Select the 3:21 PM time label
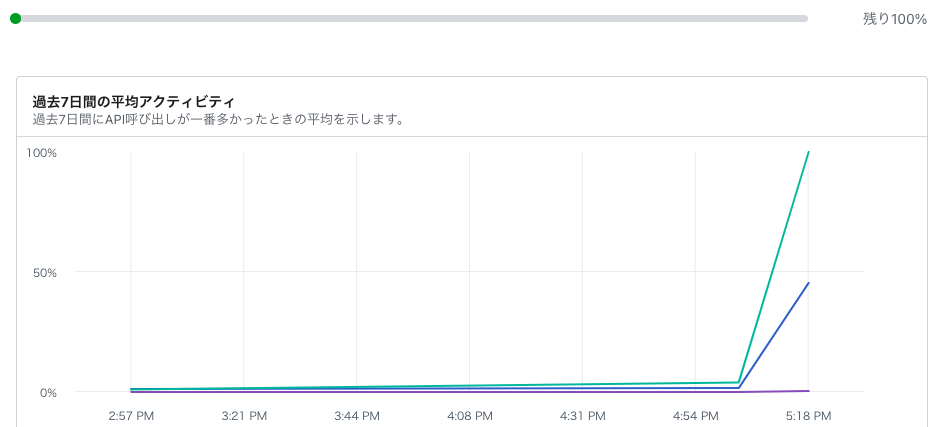Image resolution: width=942 pixels, height=427 pixels. [x=244, y=414]
